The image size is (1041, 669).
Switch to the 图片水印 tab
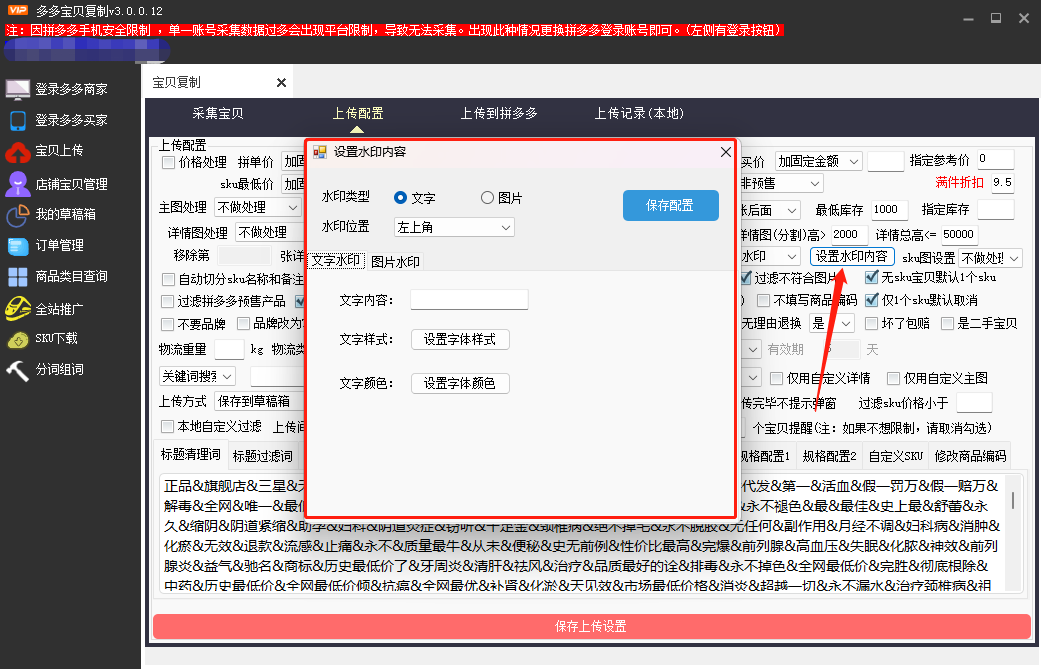pyautogui.click(x=395, y=261)
